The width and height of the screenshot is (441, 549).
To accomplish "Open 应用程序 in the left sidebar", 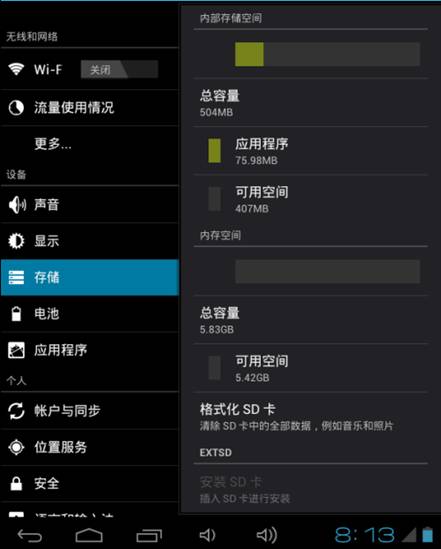I will click(90, 350).
